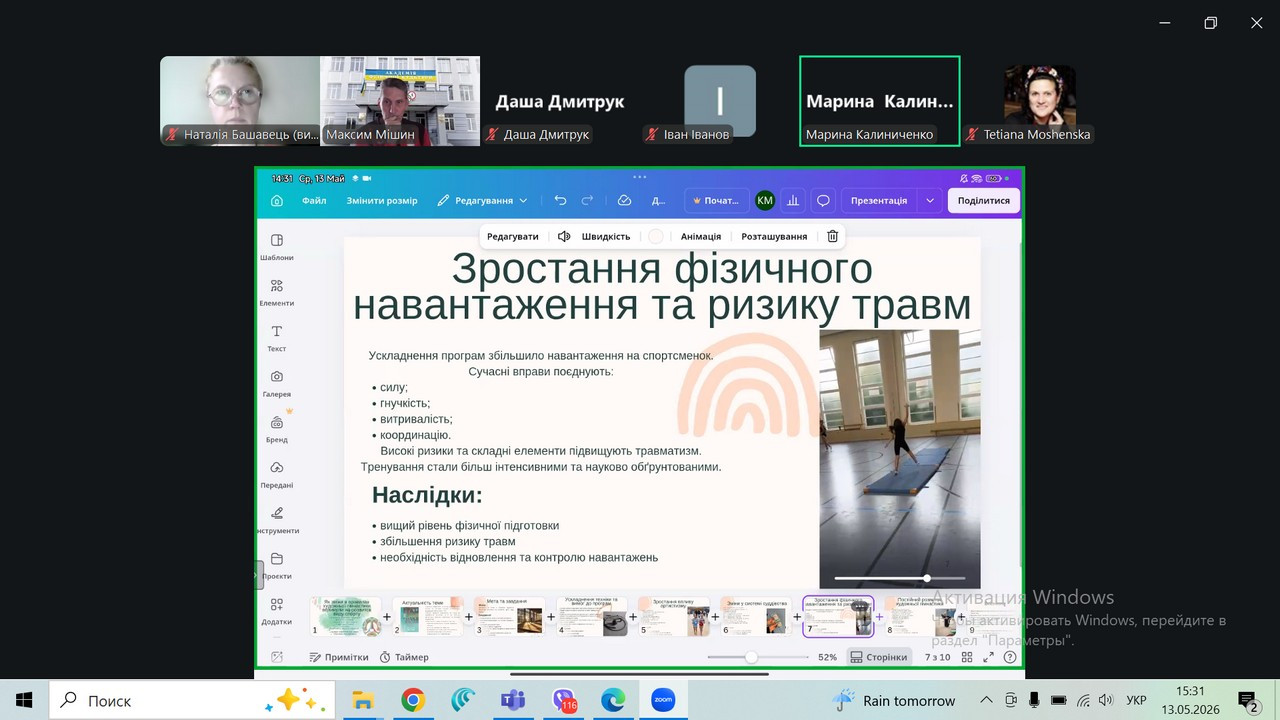This screenshot has height=720, width=1280.
Task: Click the truncated Д... button in top bar
Action: pyautogui.click(x=659, y=200)
